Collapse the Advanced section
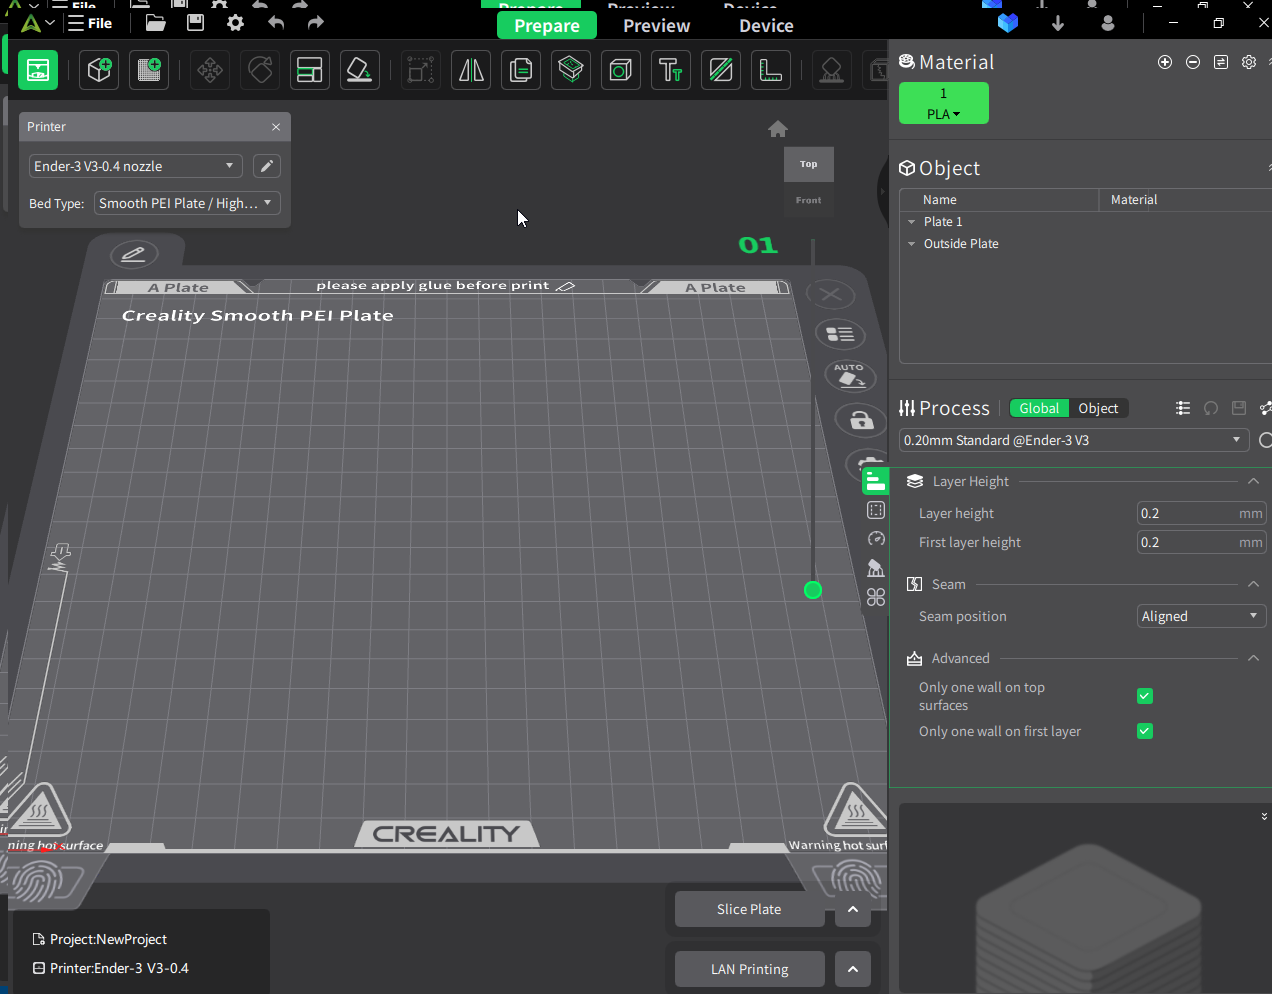The image size is (1272, 994). pos(1253,658)
